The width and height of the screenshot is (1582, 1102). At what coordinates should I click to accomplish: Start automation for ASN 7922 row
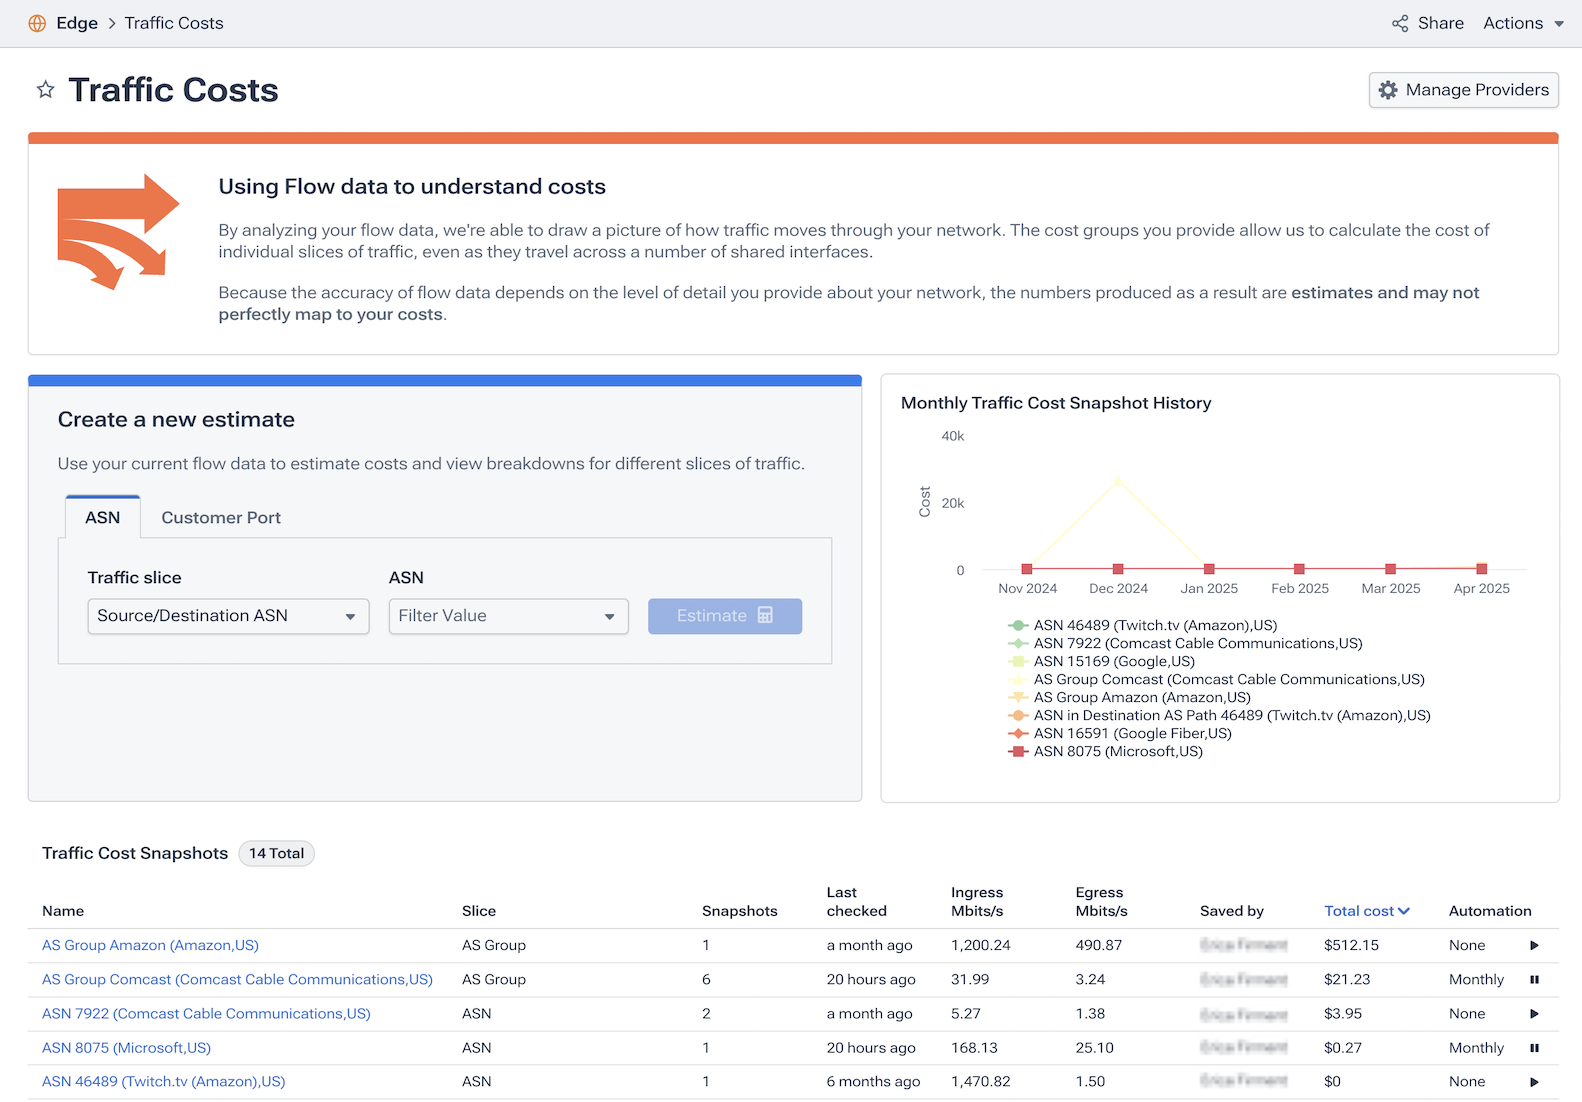click(1534, 1013)
